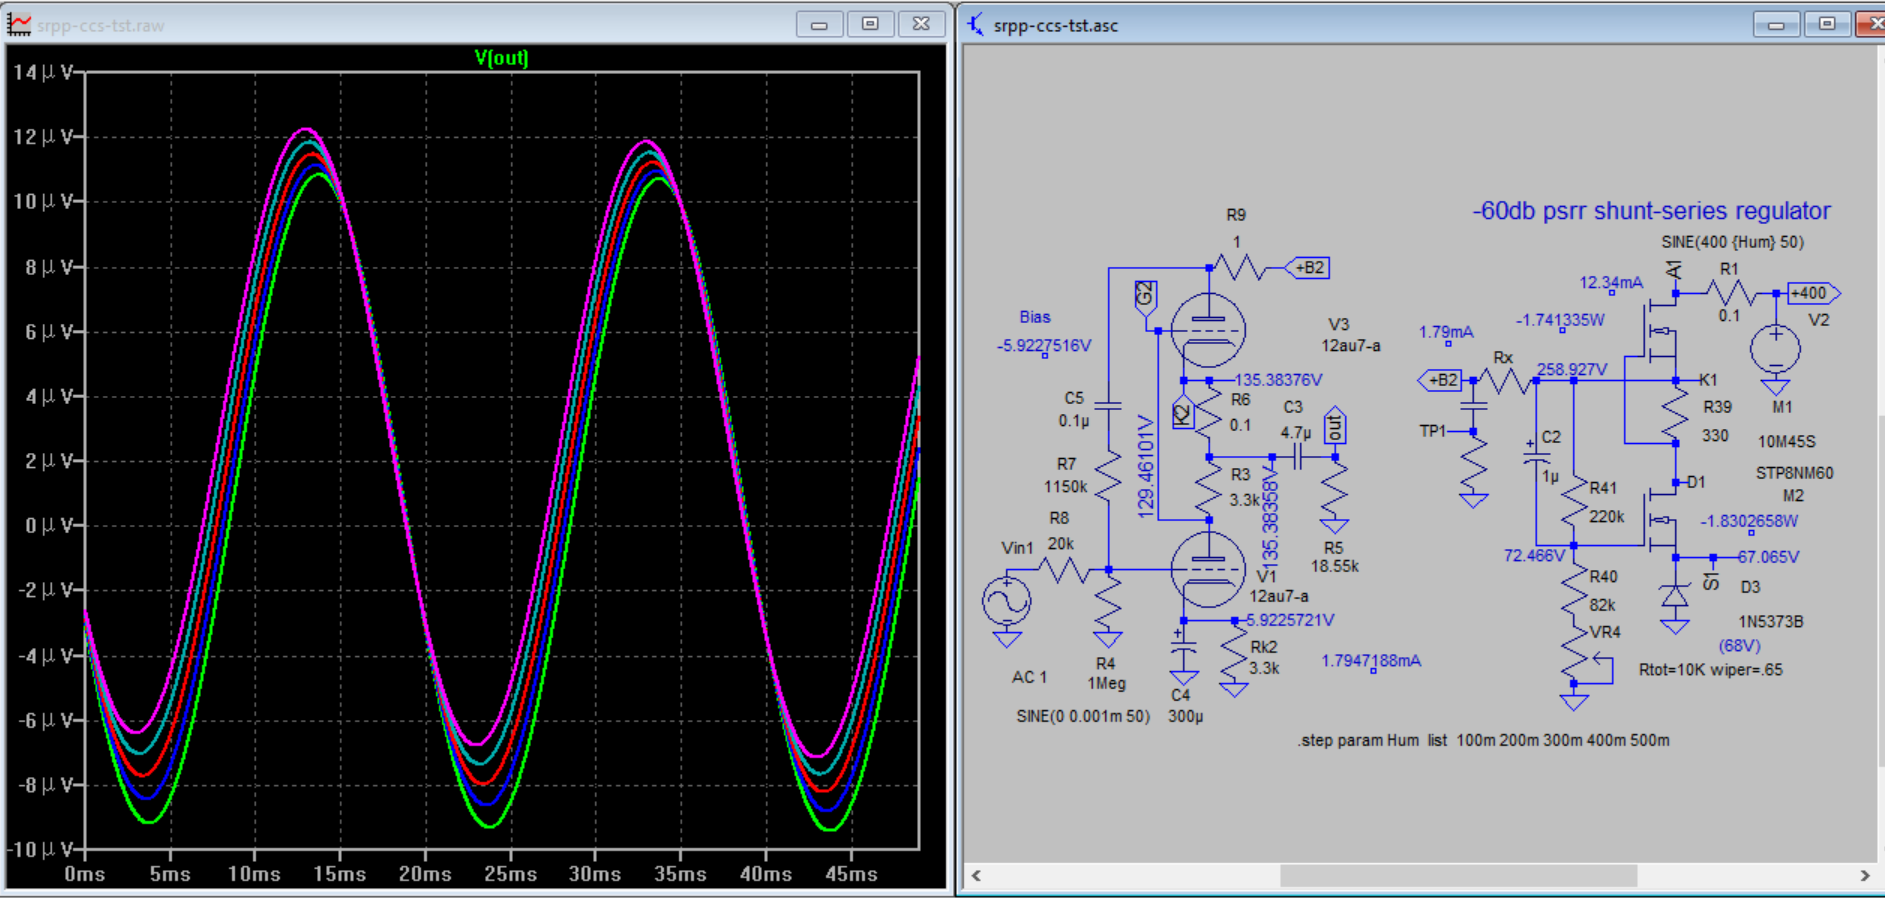This screenshot has height=898, width=1885.
Task: Click the 12.34mA current label
Action: pos(1611,283)
